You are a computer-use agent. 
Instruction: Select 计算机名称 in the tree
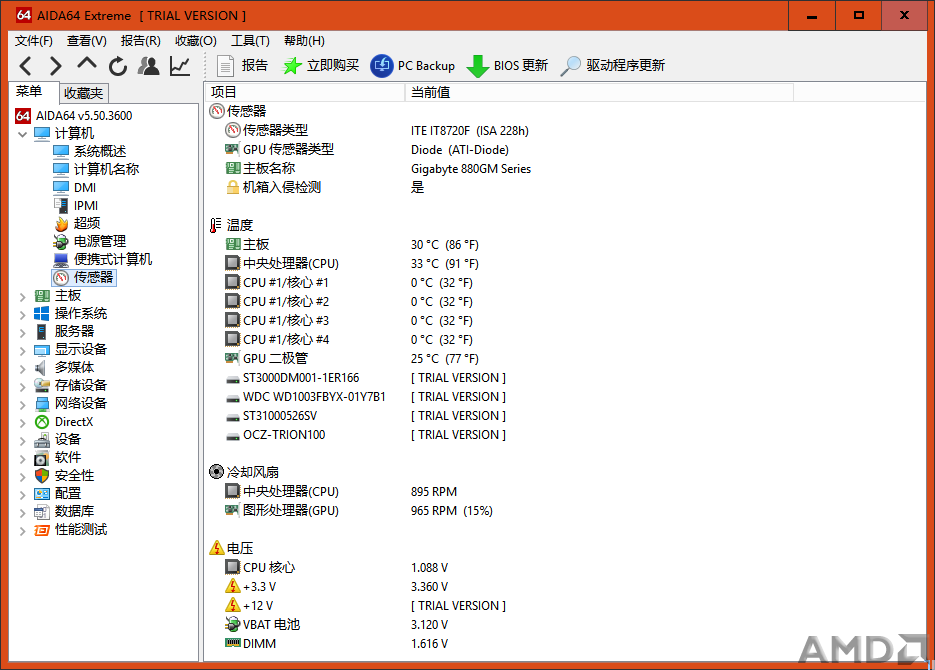(106, 169)
